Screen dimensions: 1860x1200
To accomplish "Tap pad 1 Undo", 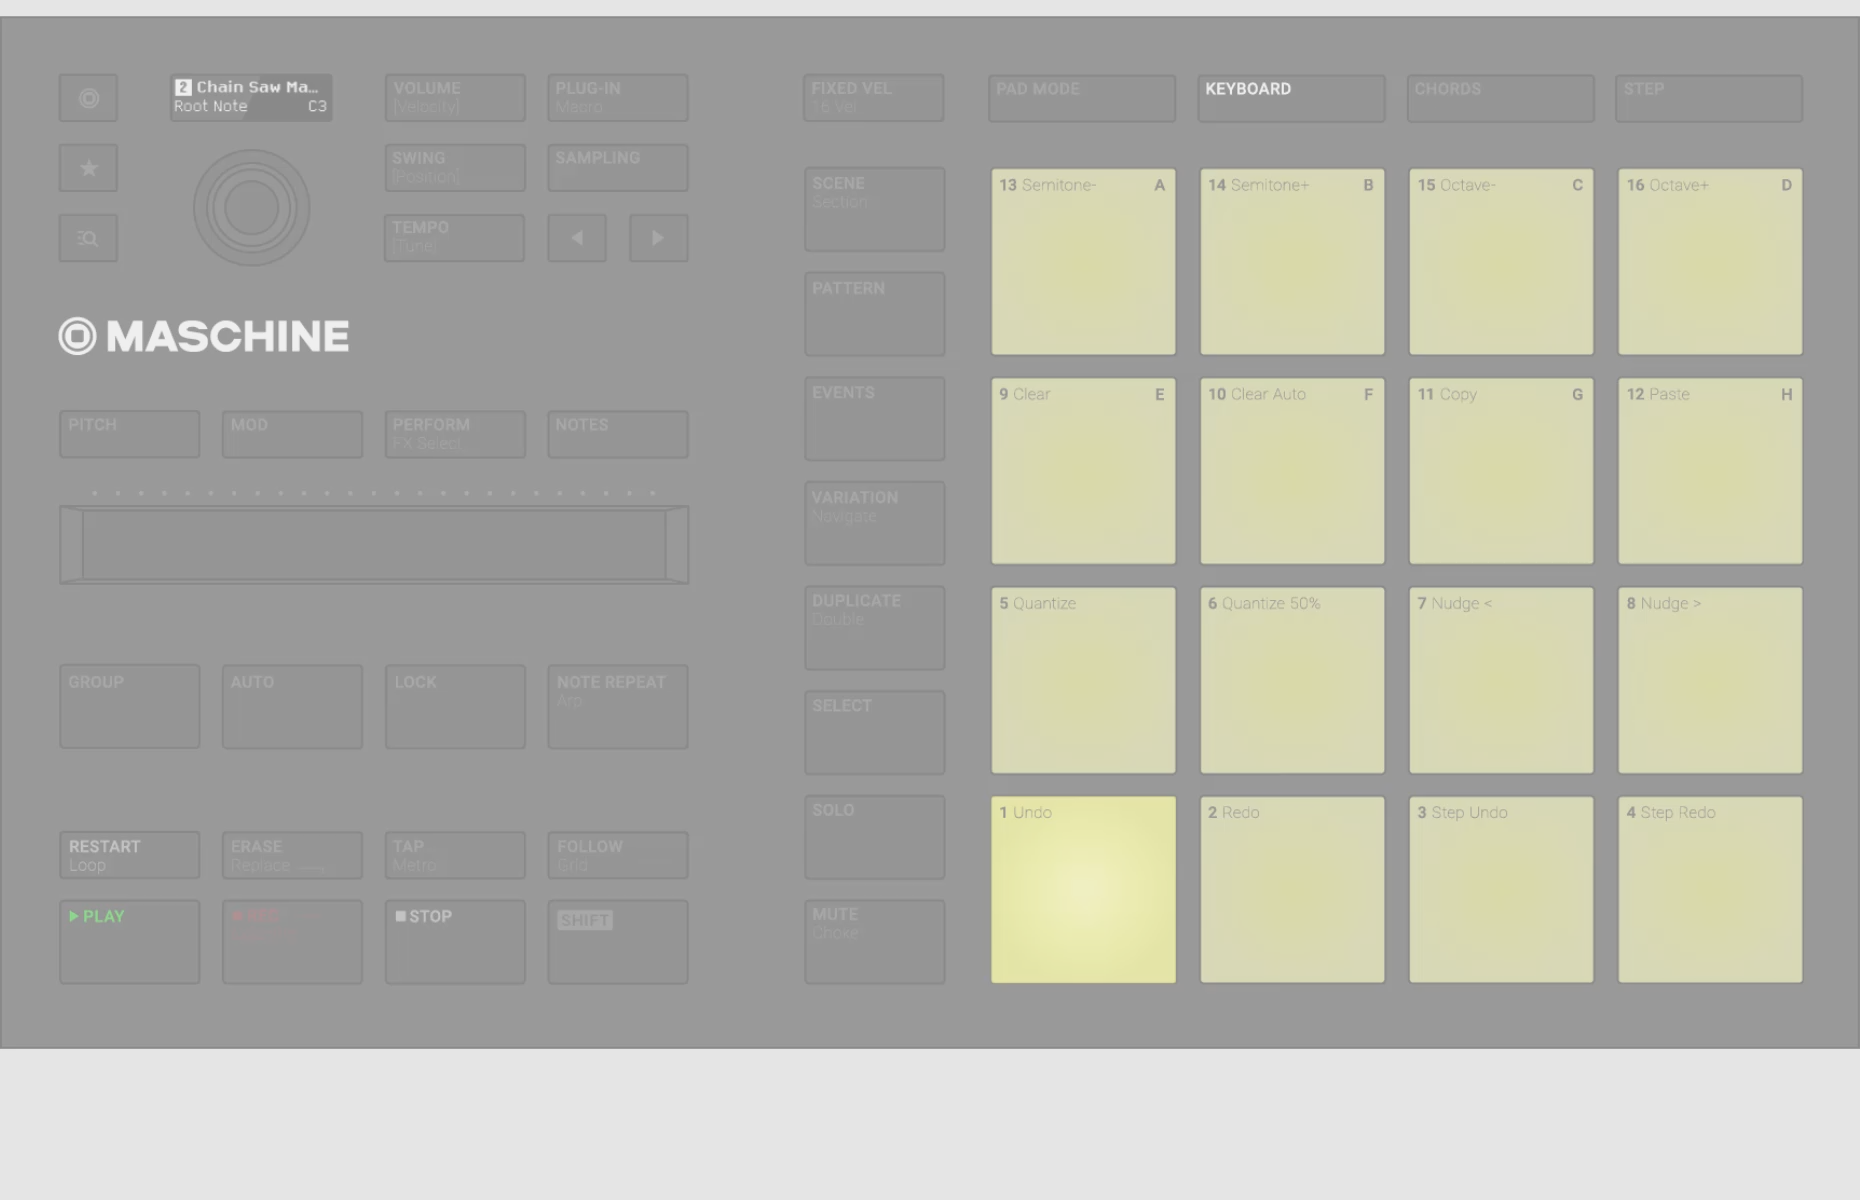I will tap(1083, 890).
